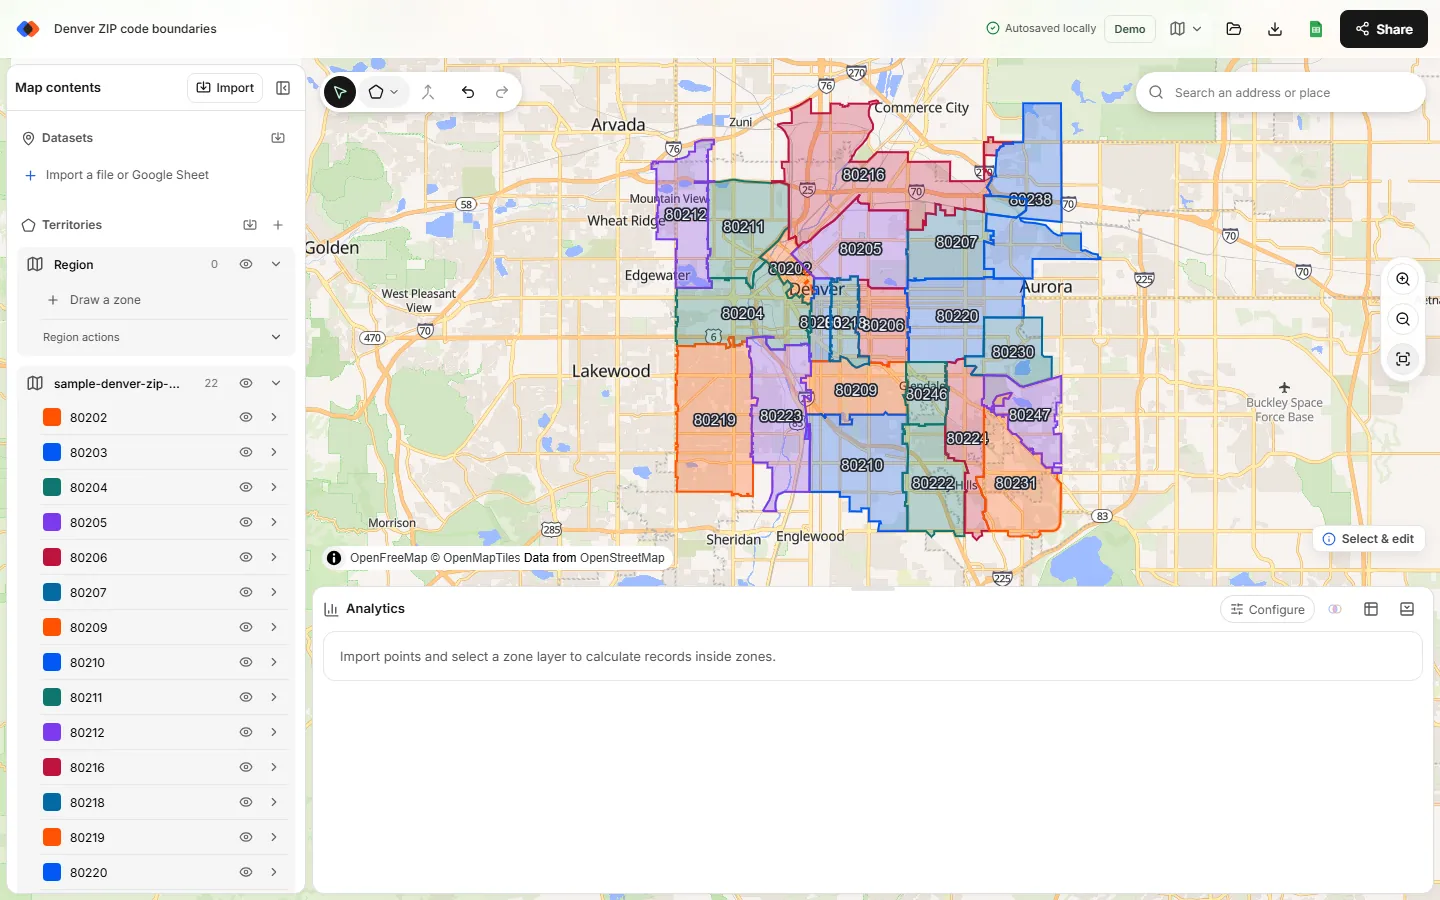Image resolution: width=1440 pixels, height=900 pixels.
Task: Click Draw a zone under Region
Action: point(94,300)
